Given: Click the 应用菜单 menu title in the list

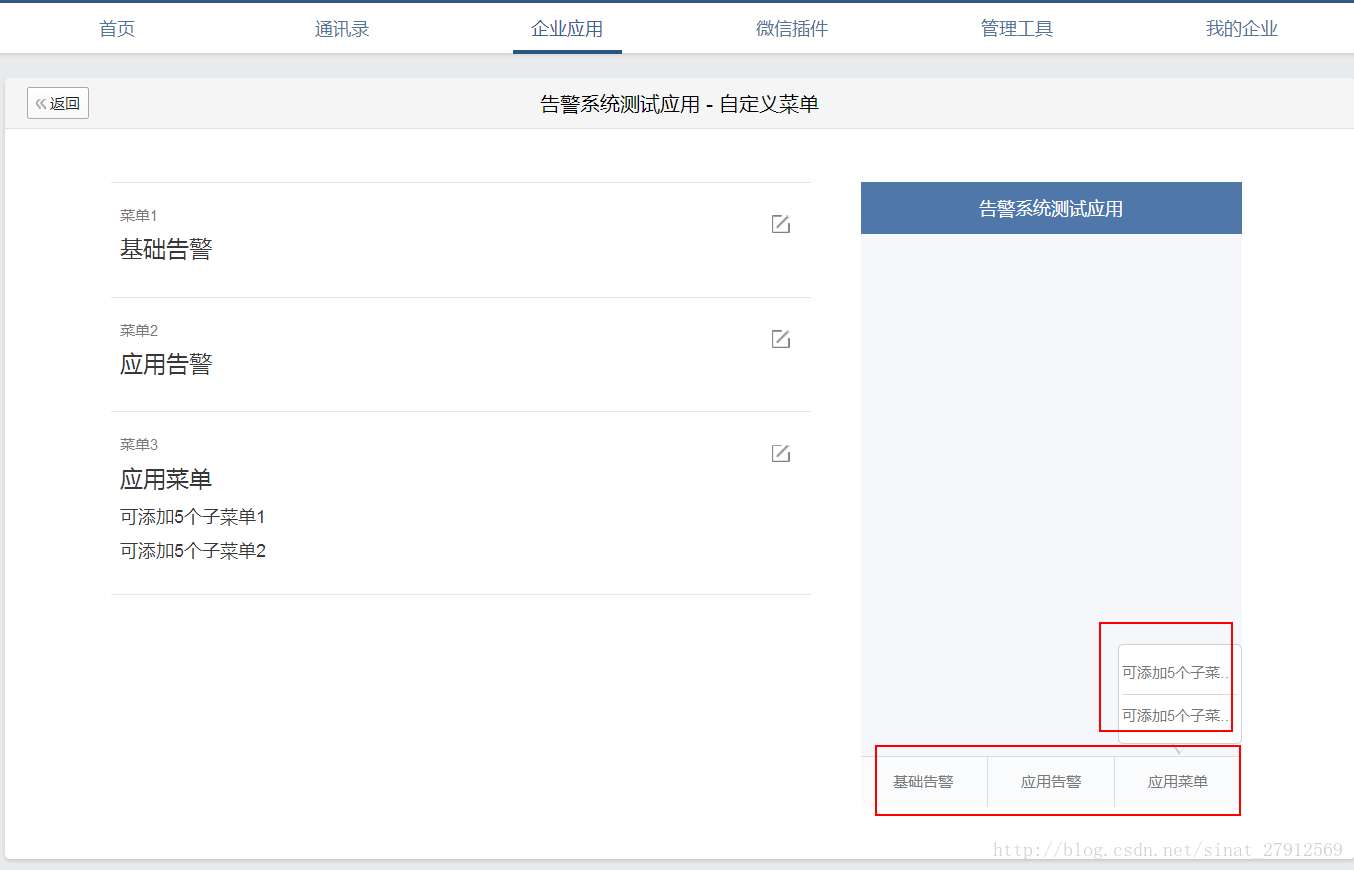Looking at the screenshot, I should coord(166,479).
